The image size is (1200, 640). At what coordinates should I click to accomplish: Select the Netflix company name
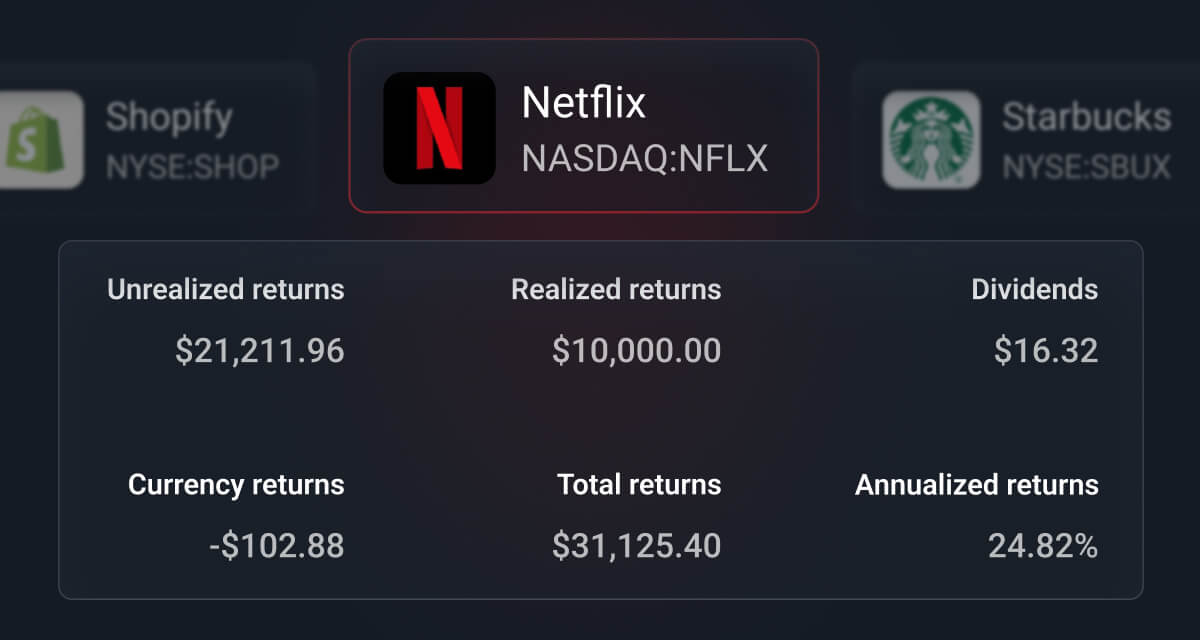584,103
